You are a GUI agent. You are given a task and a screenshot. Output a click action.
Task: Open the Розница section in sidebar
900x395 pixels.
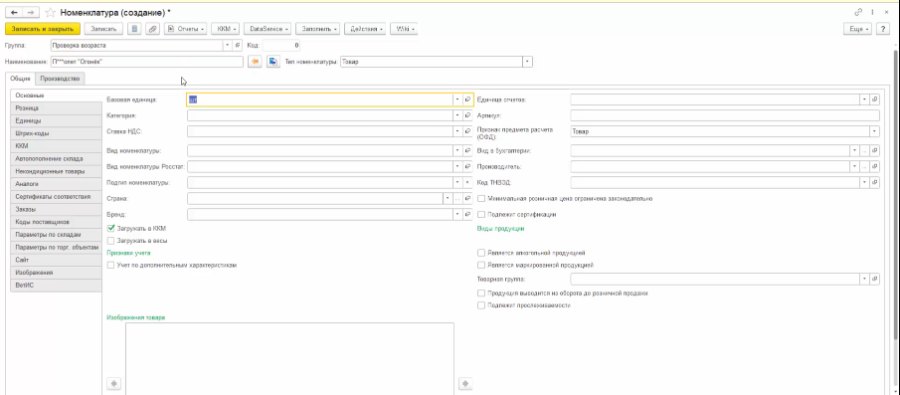click(x=56, y=108)
